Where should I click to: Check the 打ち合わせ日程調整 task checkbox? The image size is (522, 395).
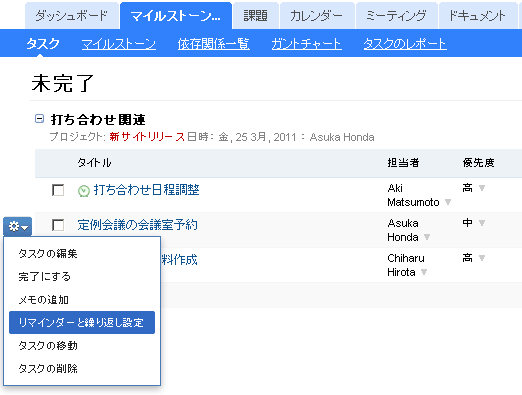(58, 190)
